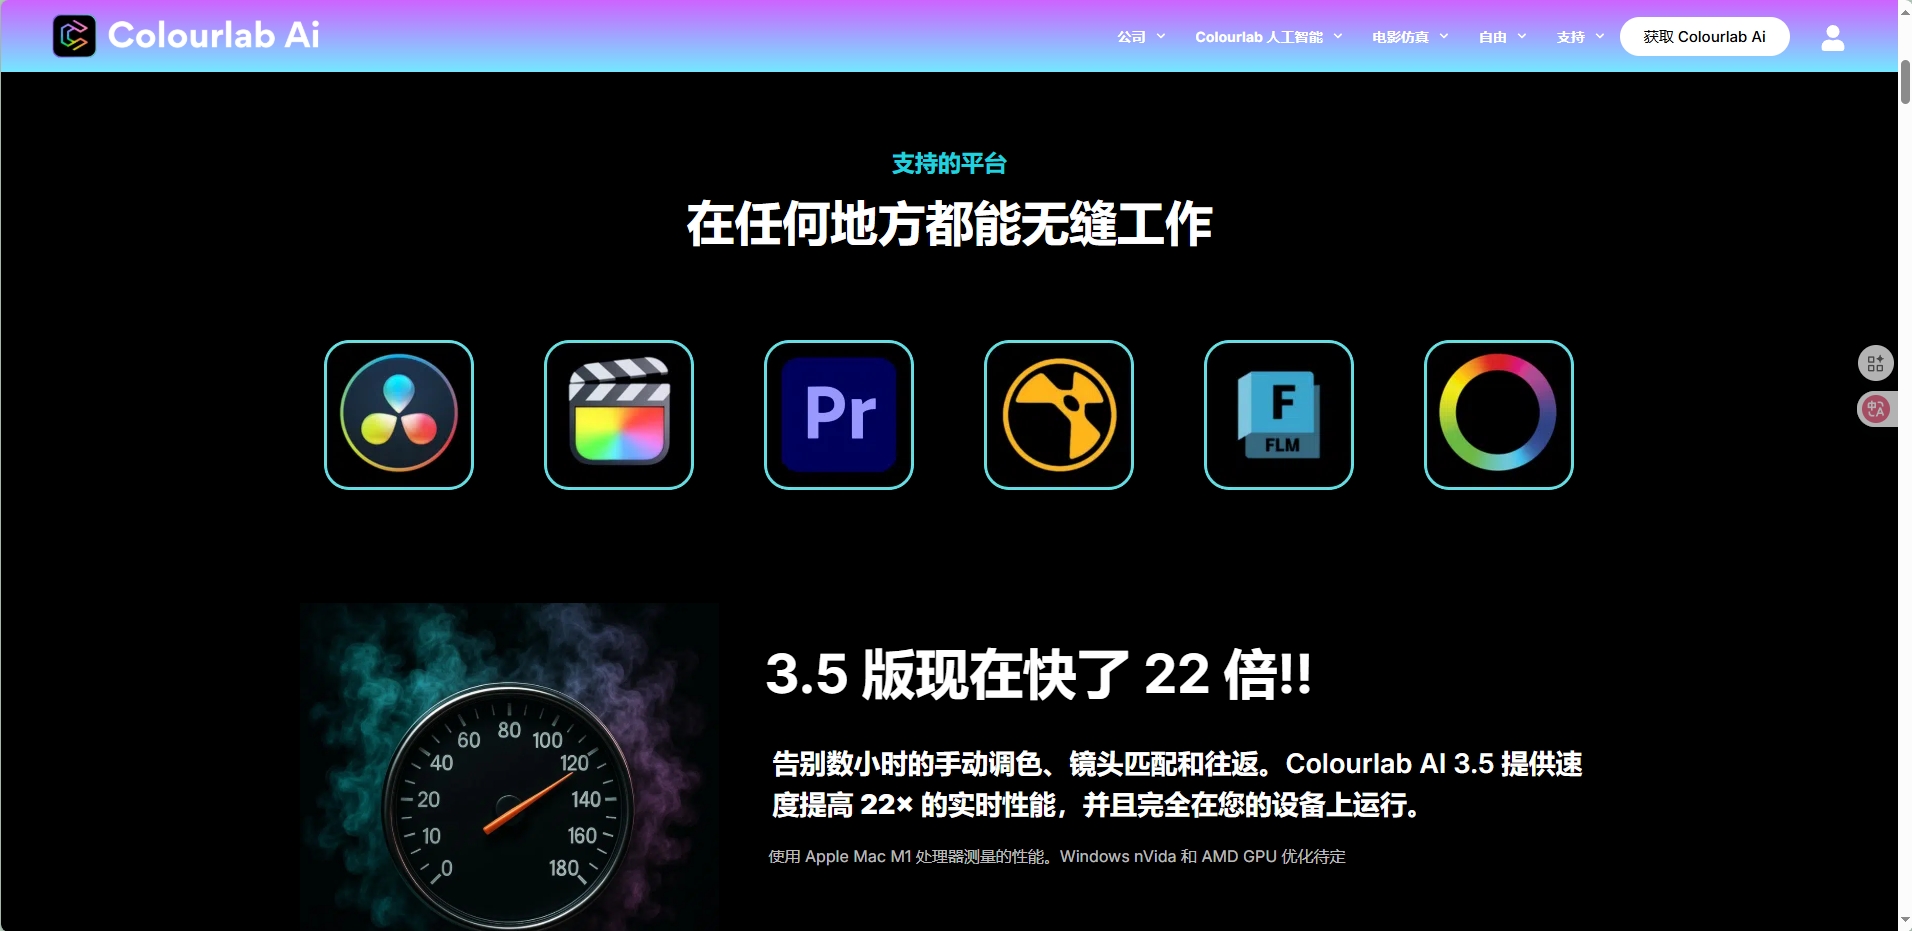Open the user account profile icon
The width and height of the screenshot is (1912, 931).
[x=1832, y=38]
